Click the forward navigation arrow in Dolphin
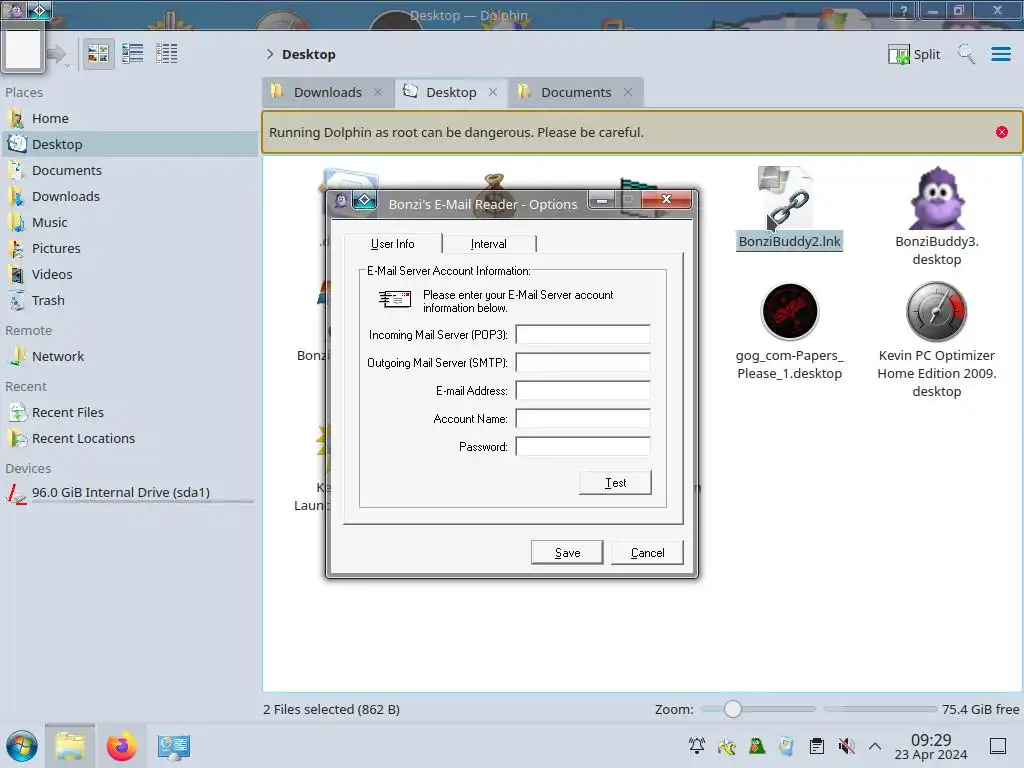1024x768 pixels. coord(57,54)
